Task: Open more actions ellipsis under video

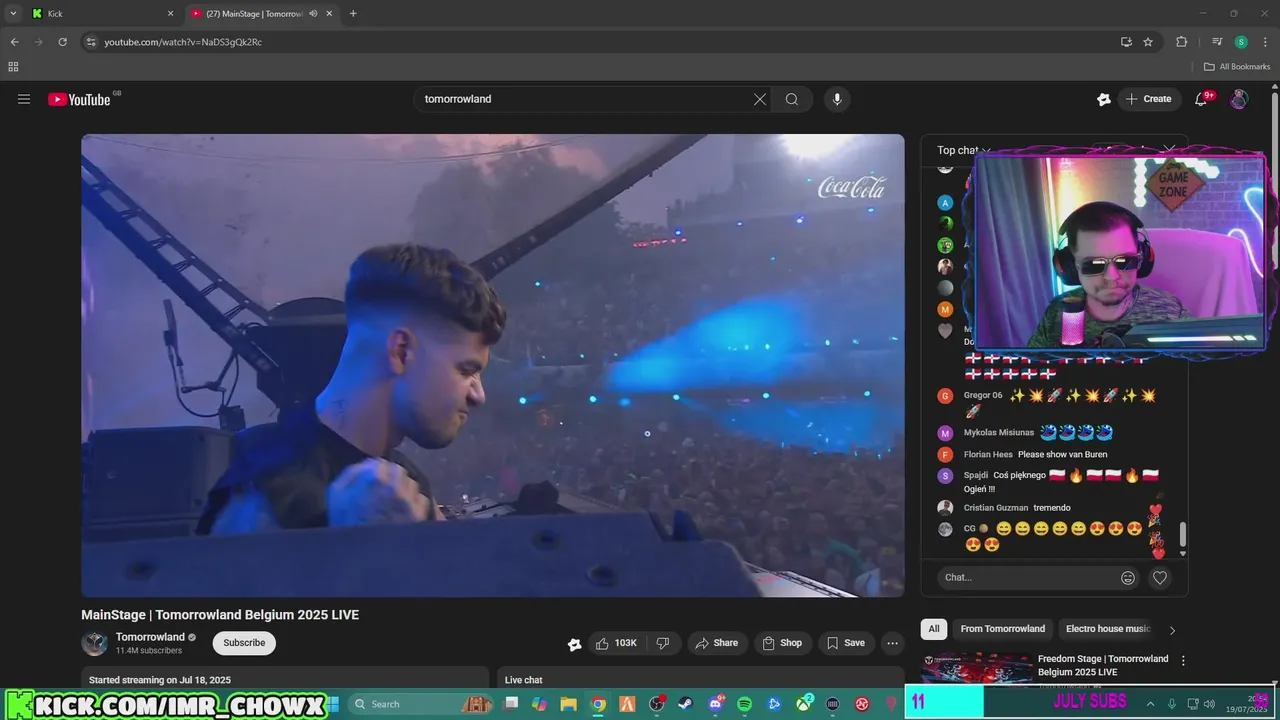Action: coord(893,643)
